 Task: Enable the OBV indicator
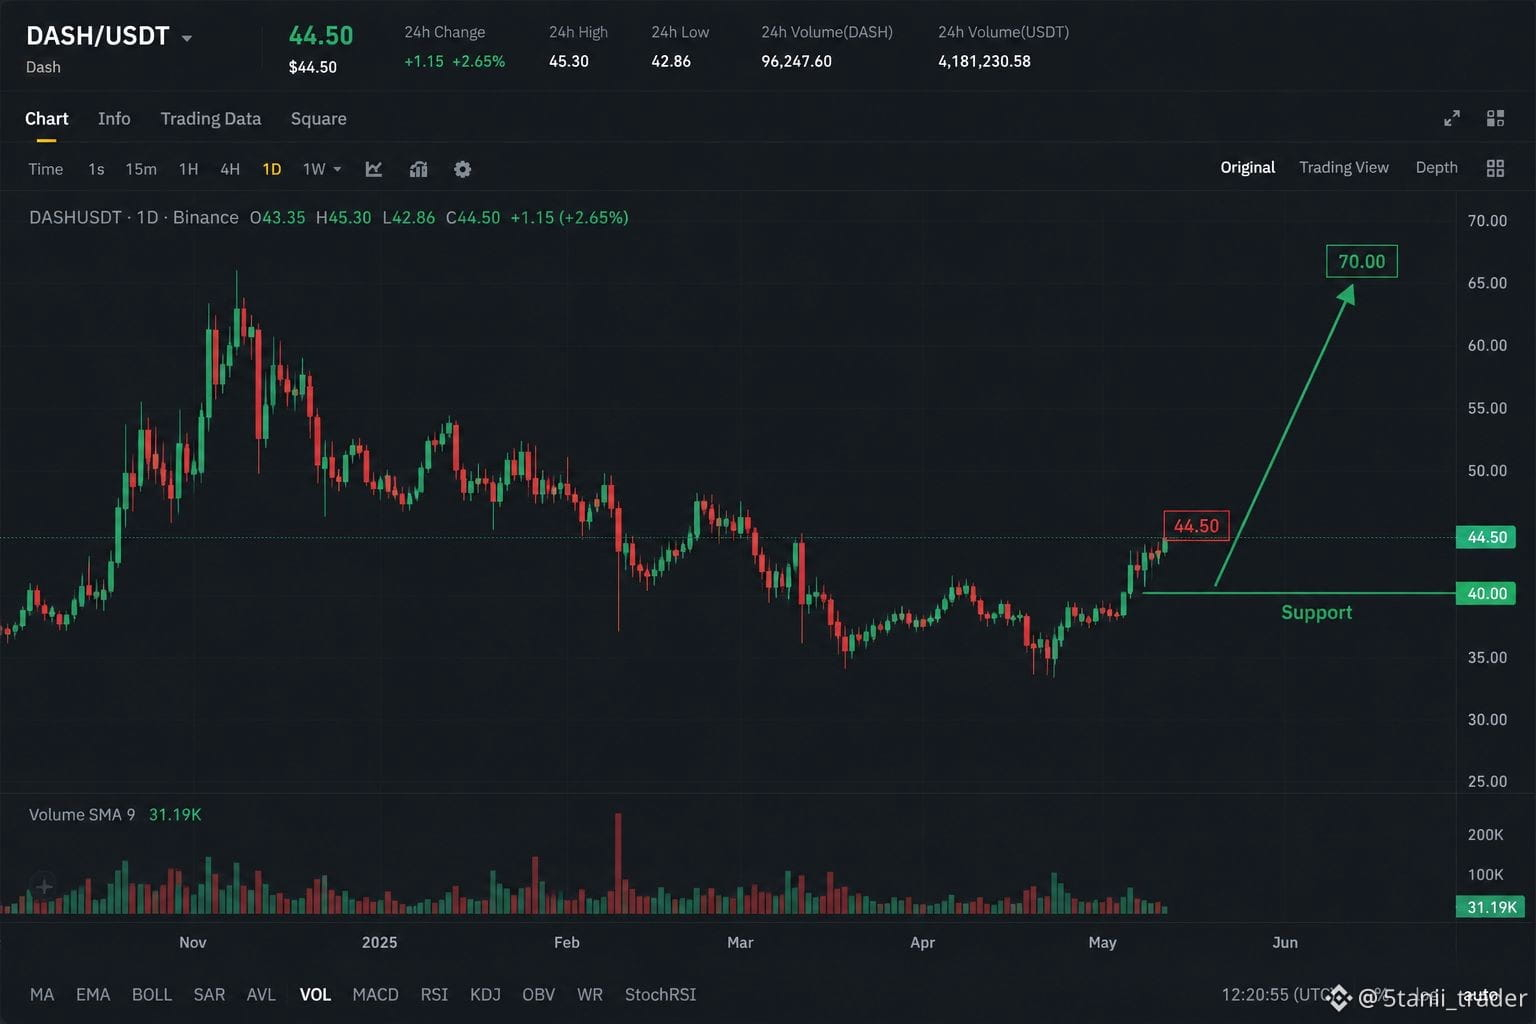pyautogui.click(x=538, y=994)
